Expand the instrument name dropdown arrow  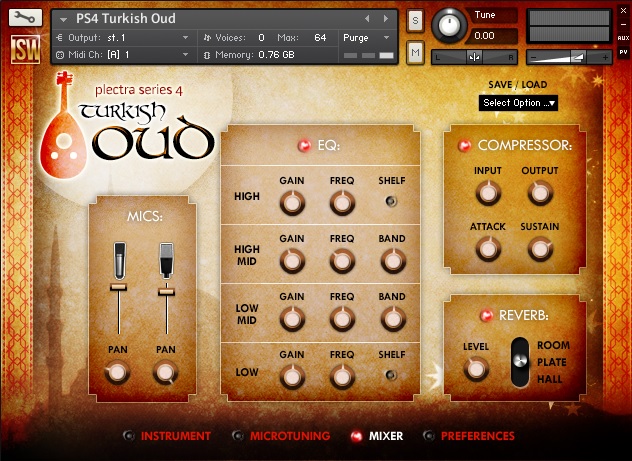63,19
